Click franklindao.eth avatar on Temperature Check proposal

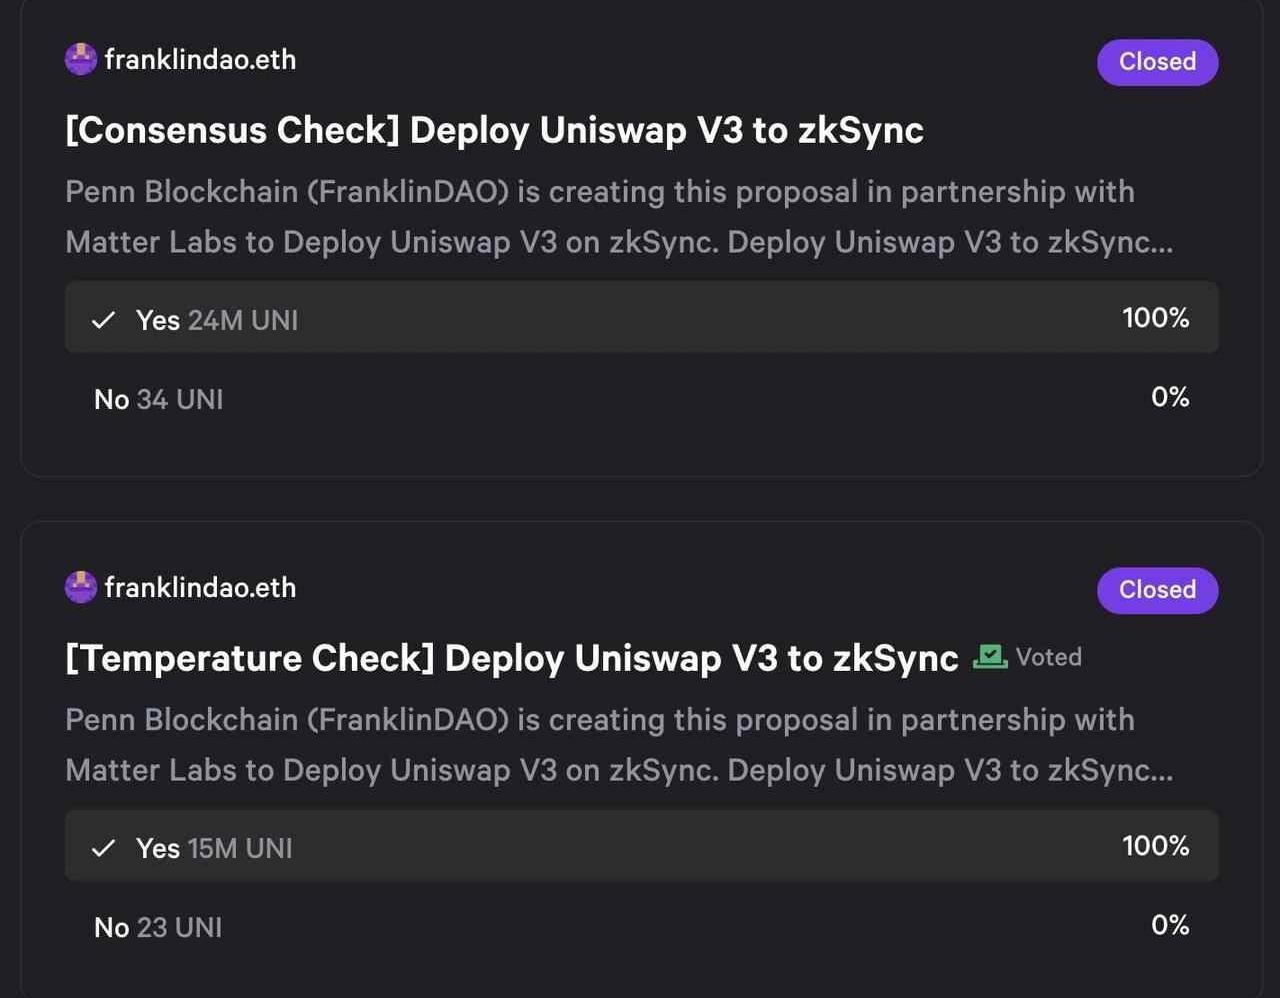pos(81,587)
